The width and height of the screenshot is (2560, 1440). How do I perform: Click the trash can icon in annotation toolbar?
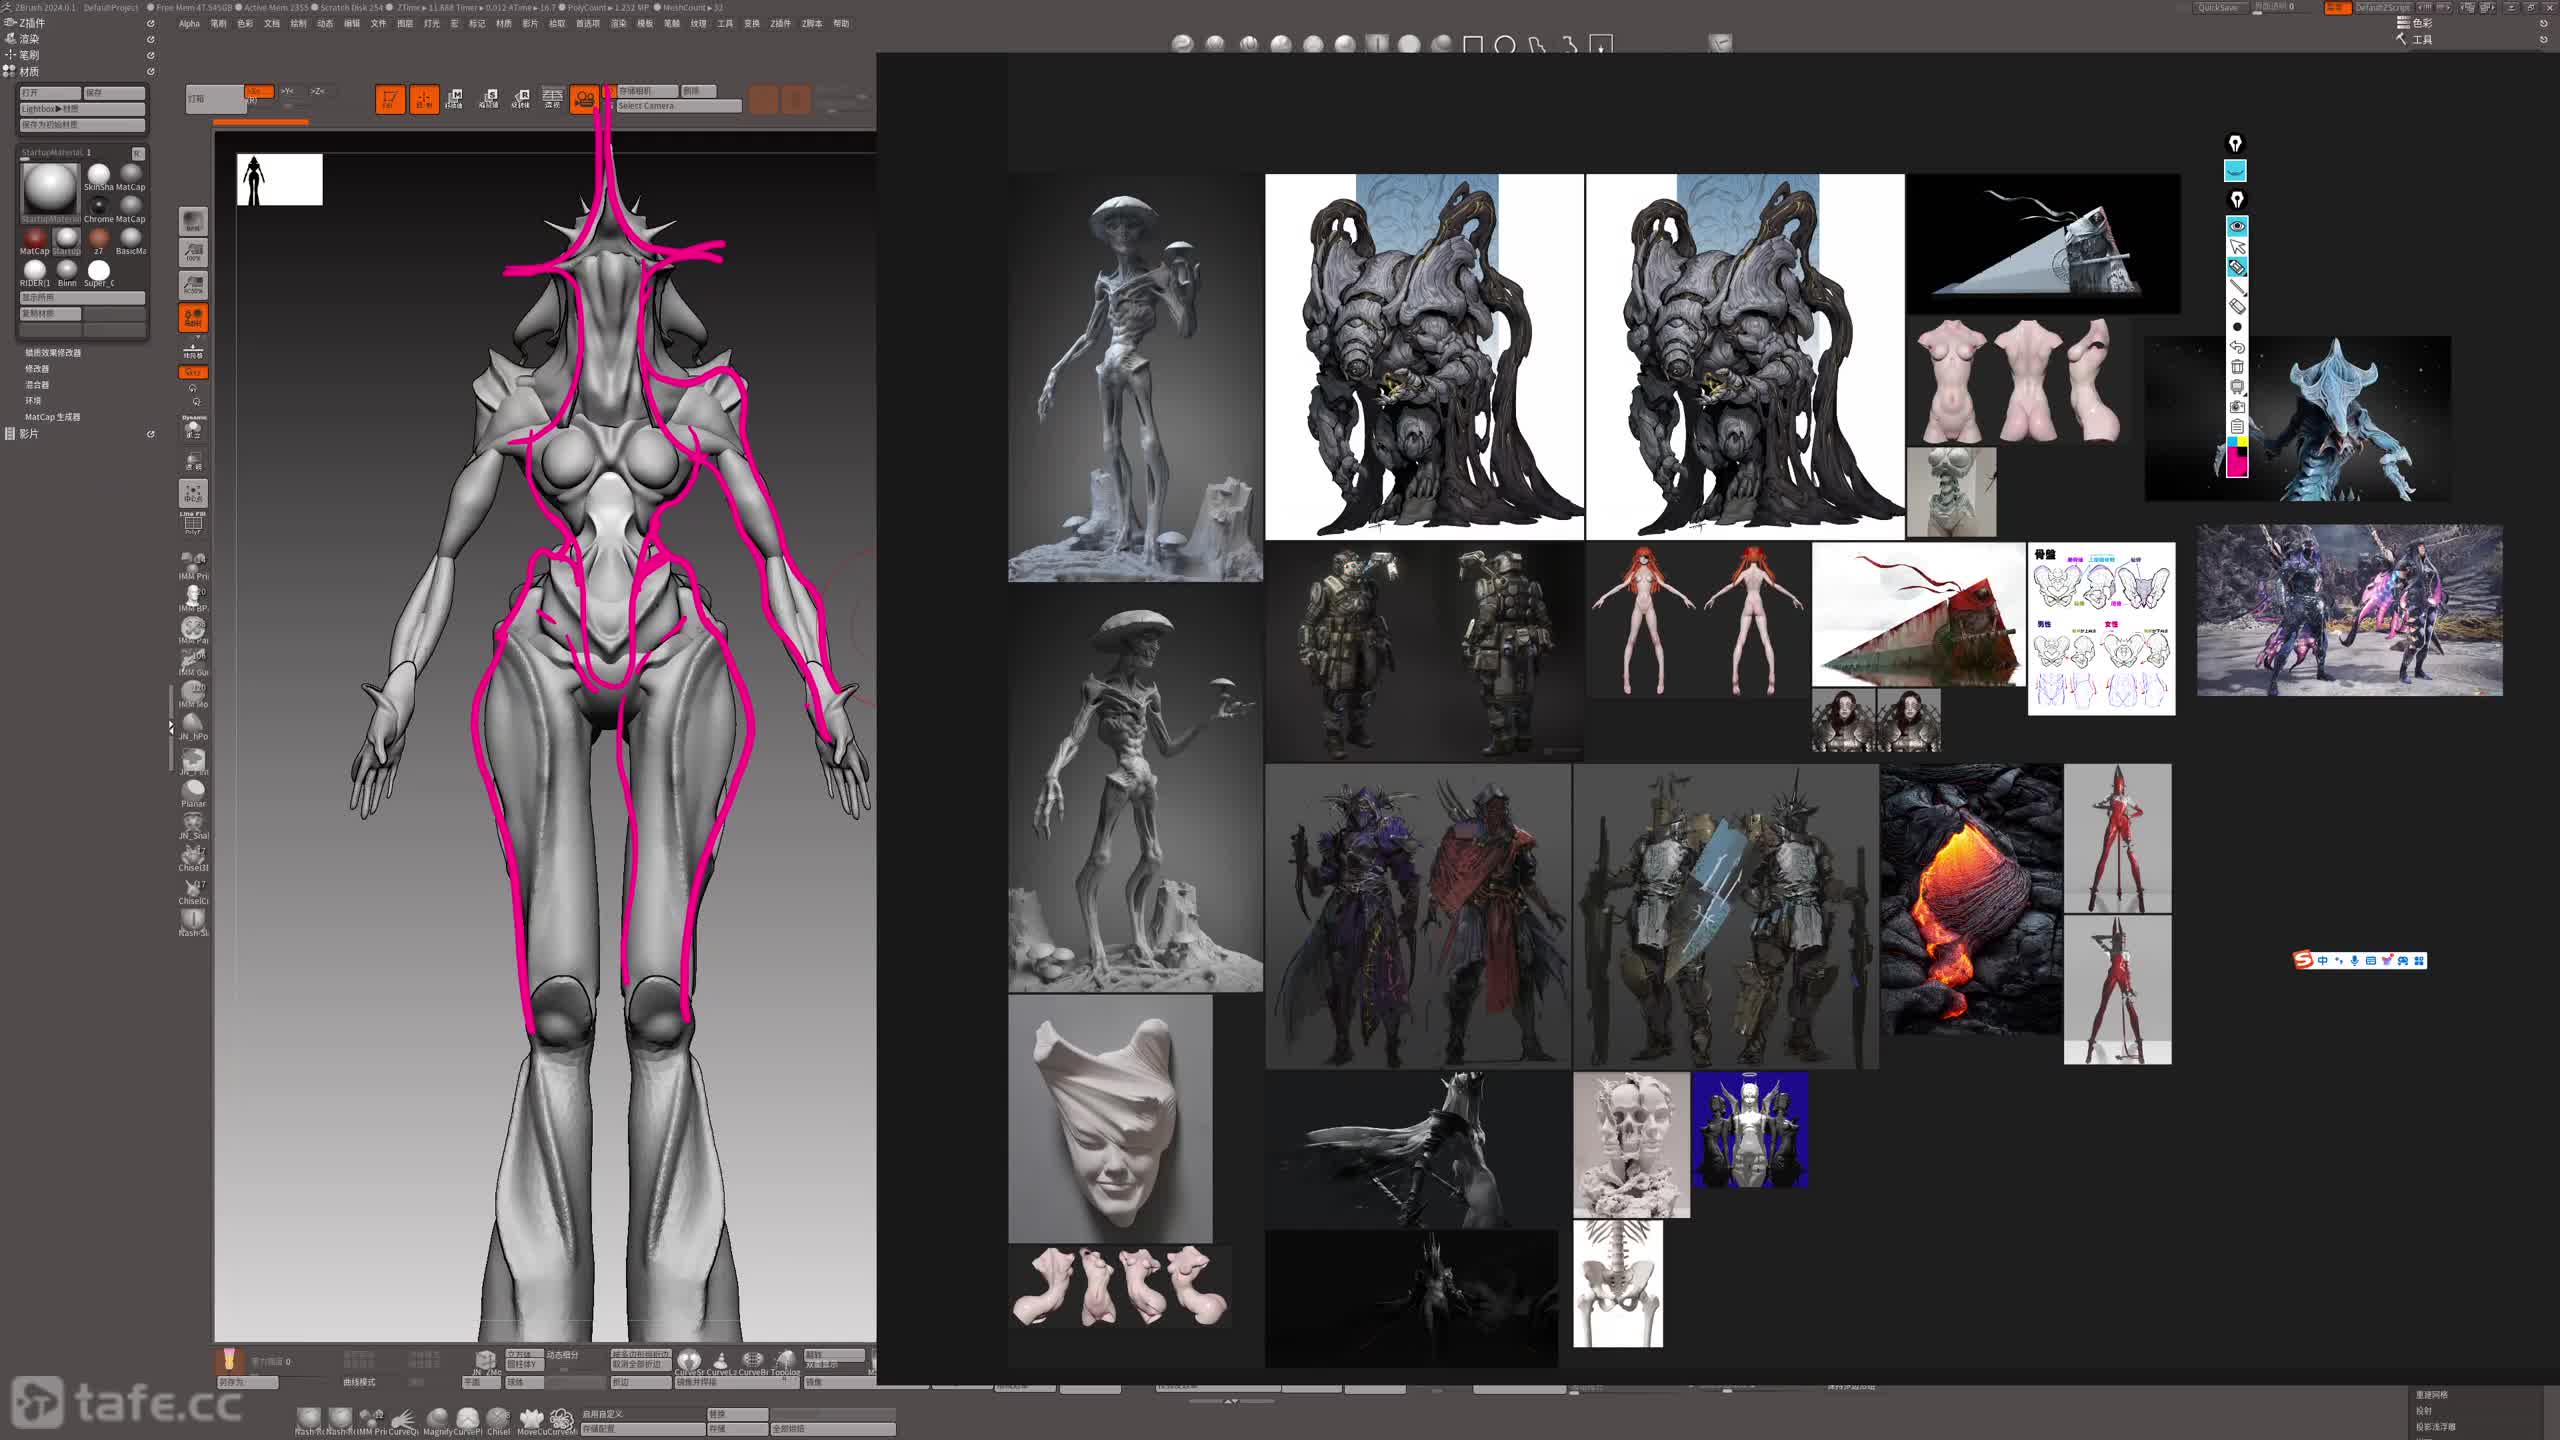tap(2237, 367)
